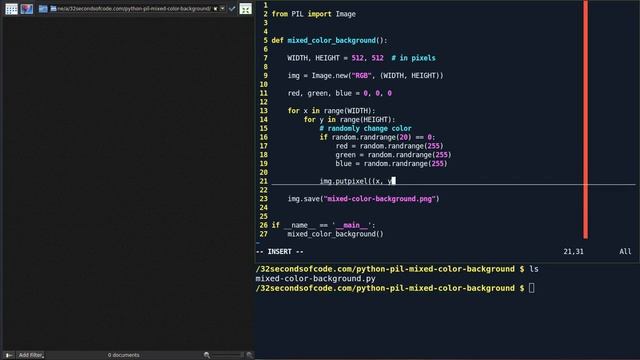The image size is (640, 360).
Task: Click the '21,31' cursor position indicator
Action: 573,251
